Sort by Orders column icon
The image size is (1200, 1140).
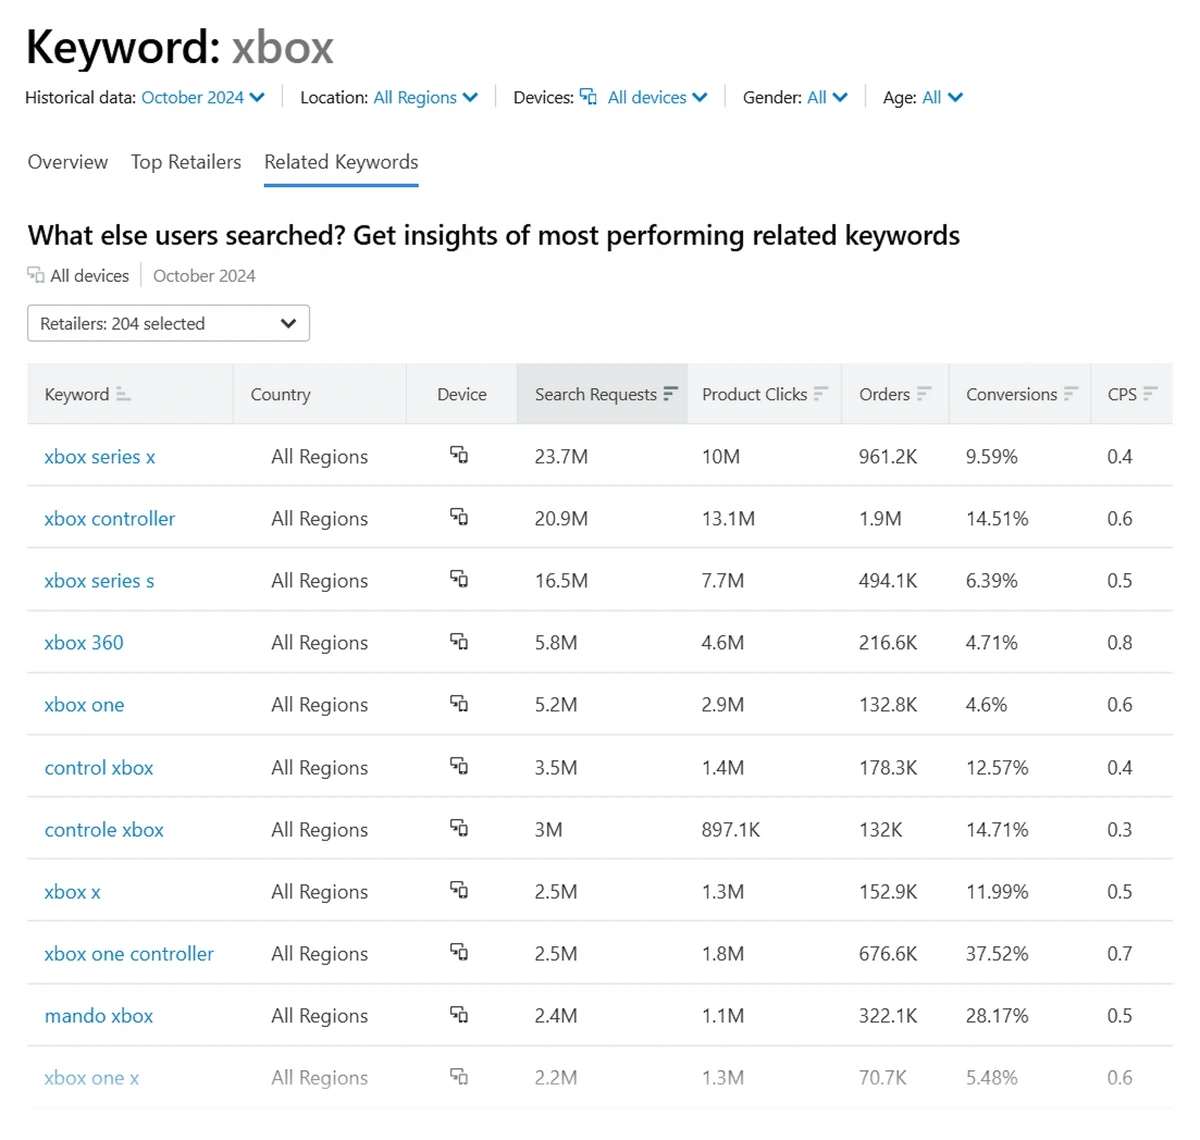click(x=923, y=394)
